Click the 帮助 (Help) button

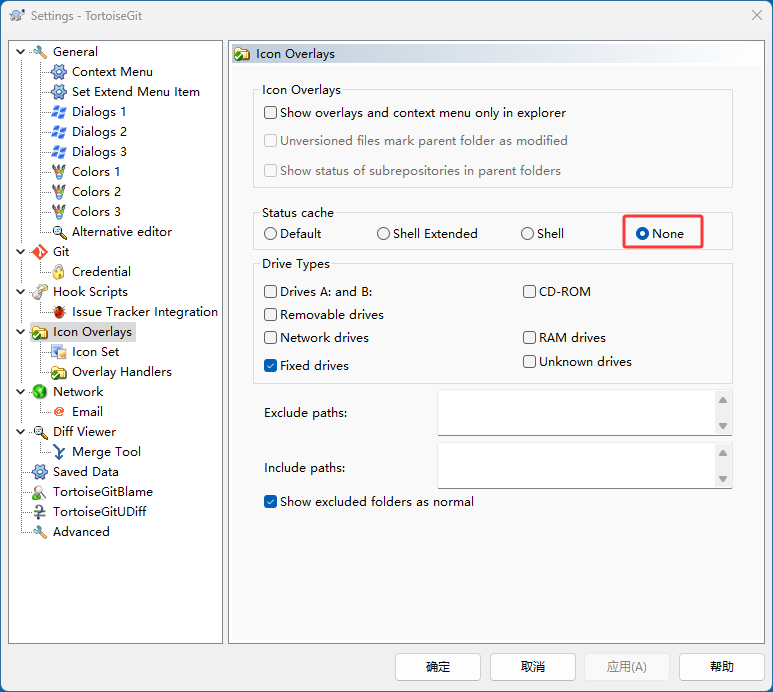point(722,667)
